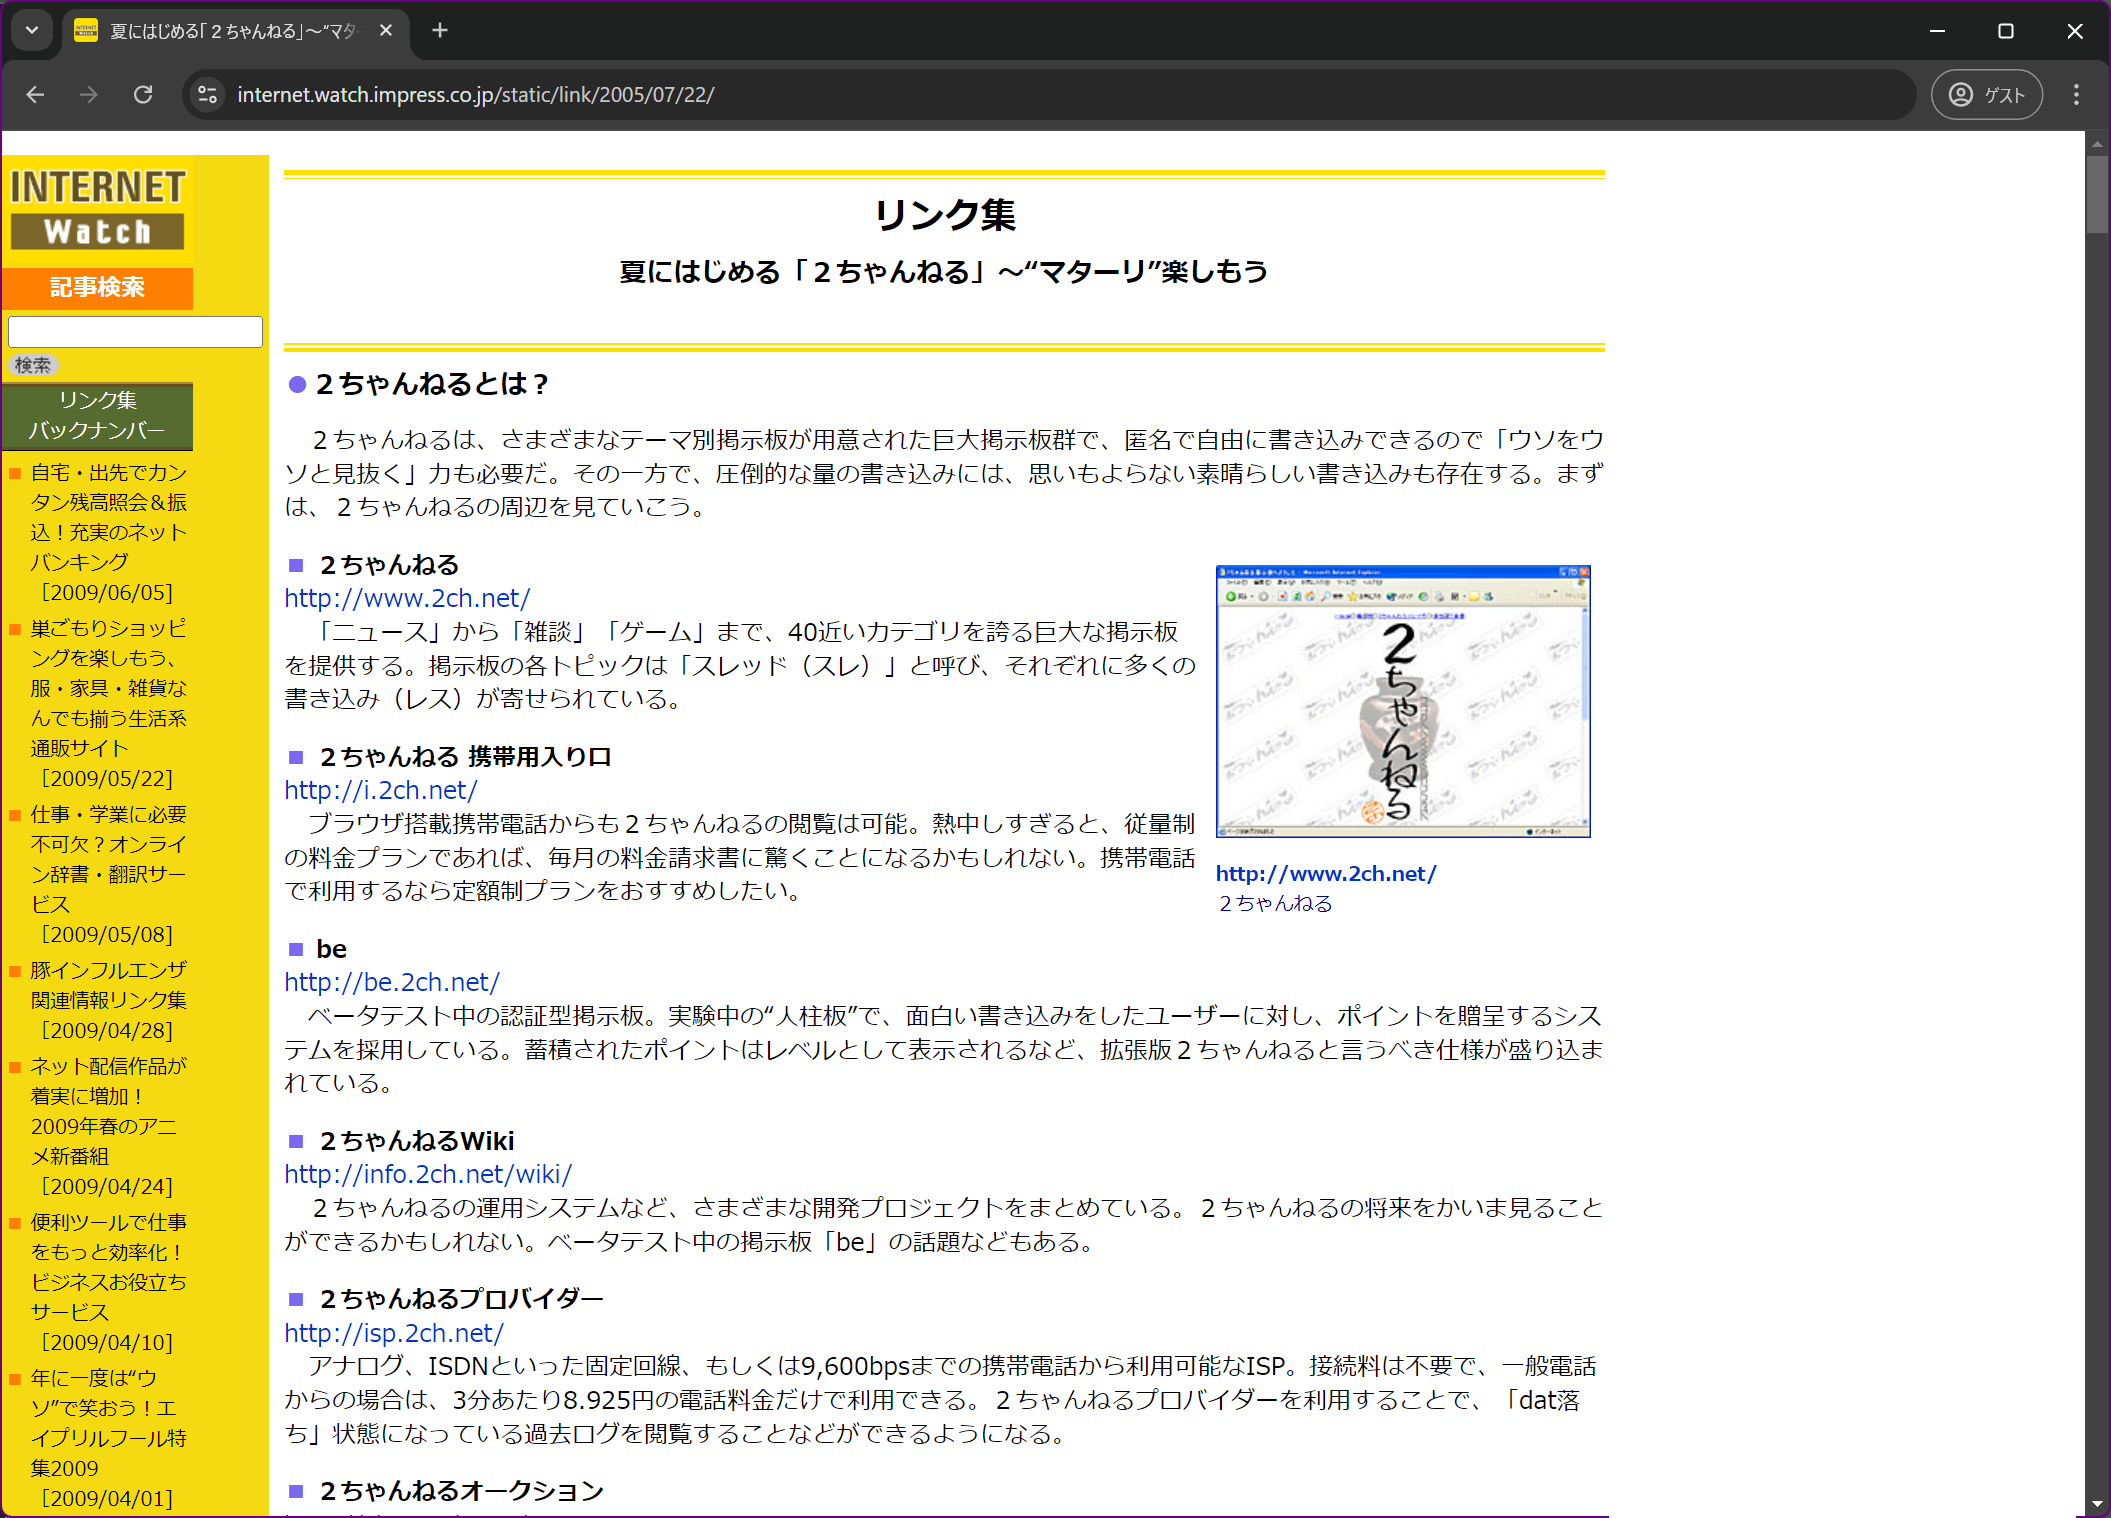
Task: Click the browser back arrow
Action: [x=36, y=95]
